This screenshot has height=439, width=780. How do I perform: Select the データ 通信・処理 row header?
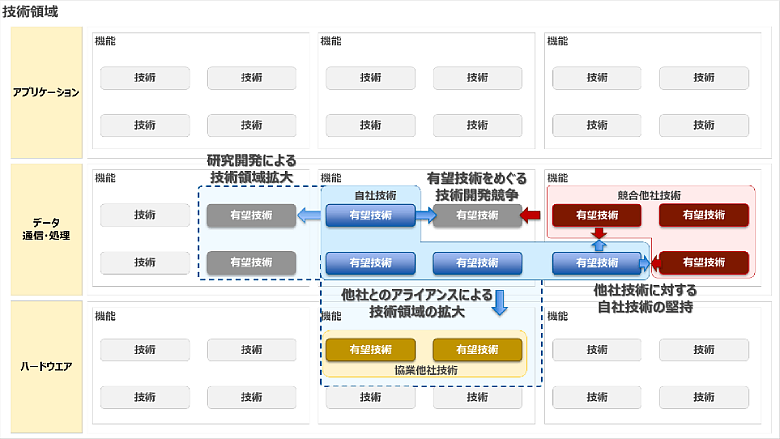point(45,229)
